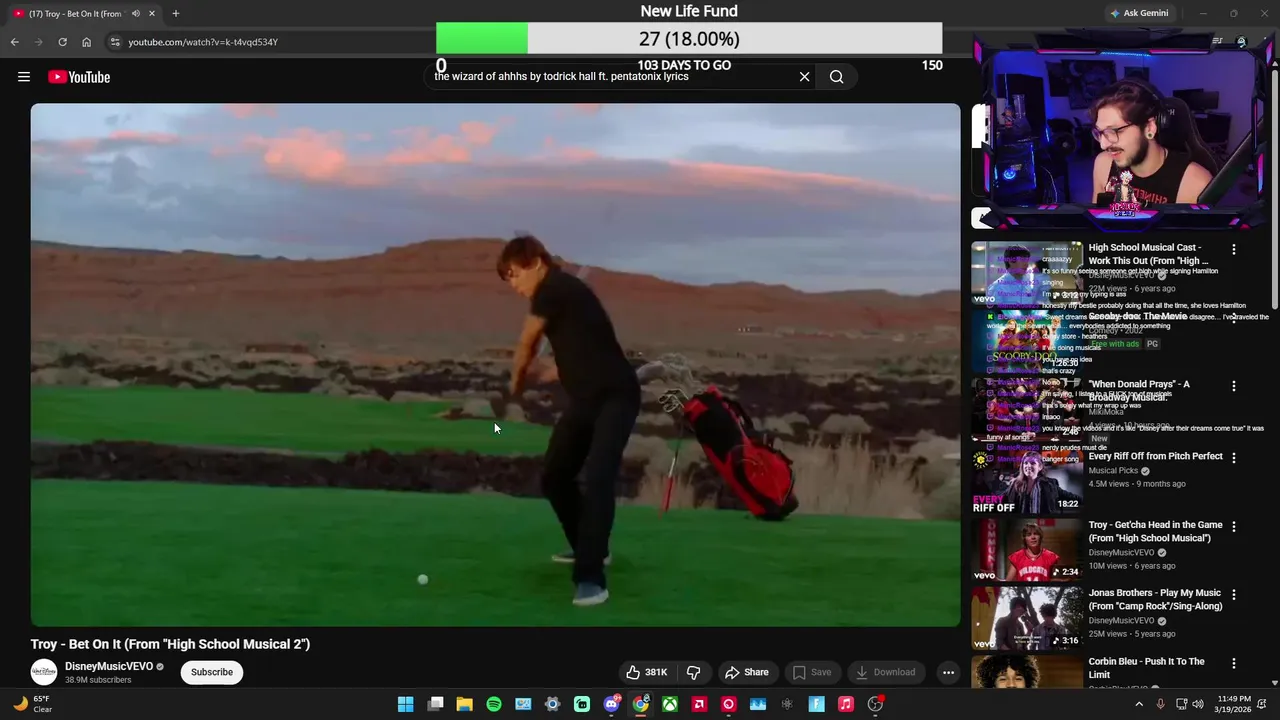This screenshot has height=720, width=1280.
Task: Open Apple Music from the taskbar
Action: (x=846, y=704)
